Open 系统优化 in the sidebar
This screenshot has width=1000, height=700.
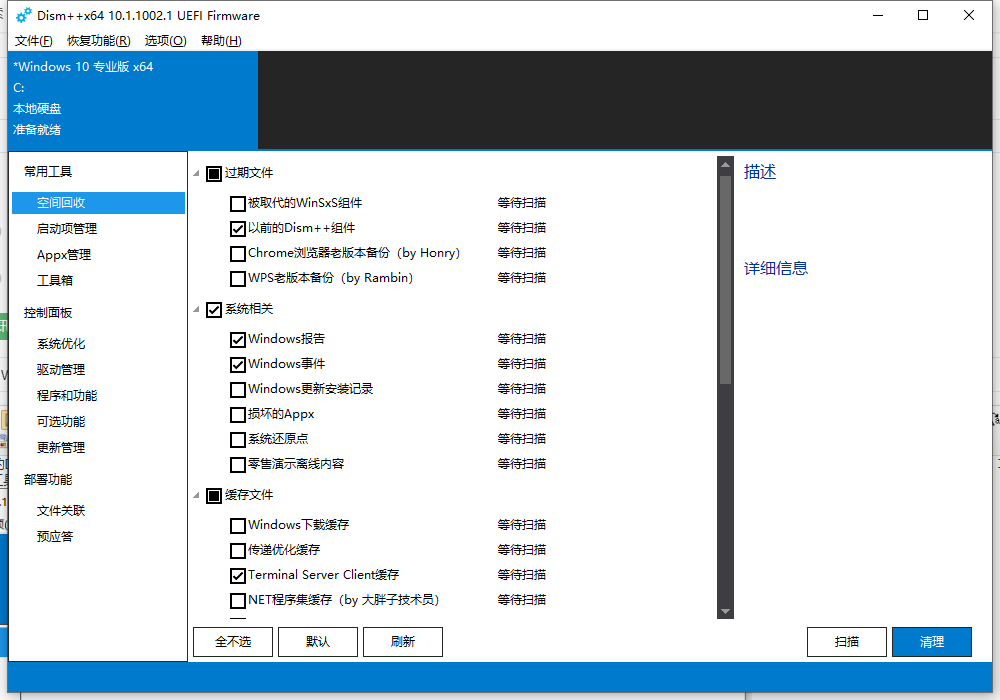pyautogui.click(x=61, y=344)
